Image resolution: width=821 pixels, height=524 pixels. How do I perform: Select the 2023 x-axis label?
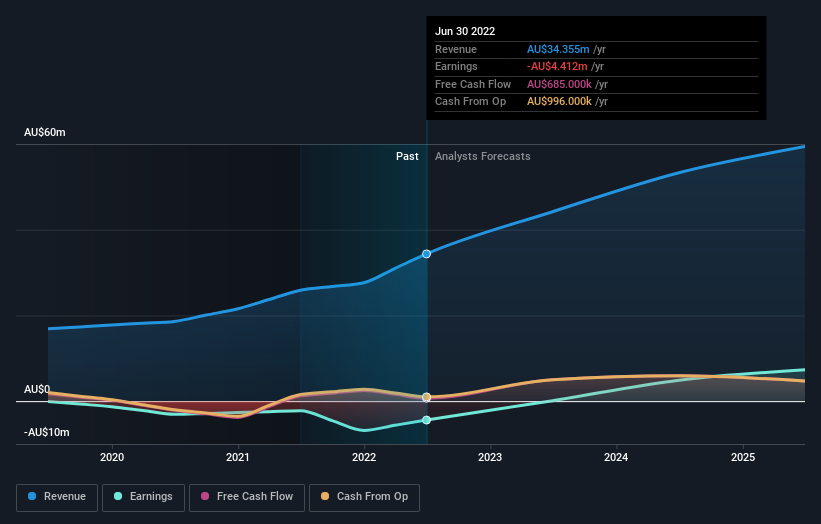tap(490, 457)
